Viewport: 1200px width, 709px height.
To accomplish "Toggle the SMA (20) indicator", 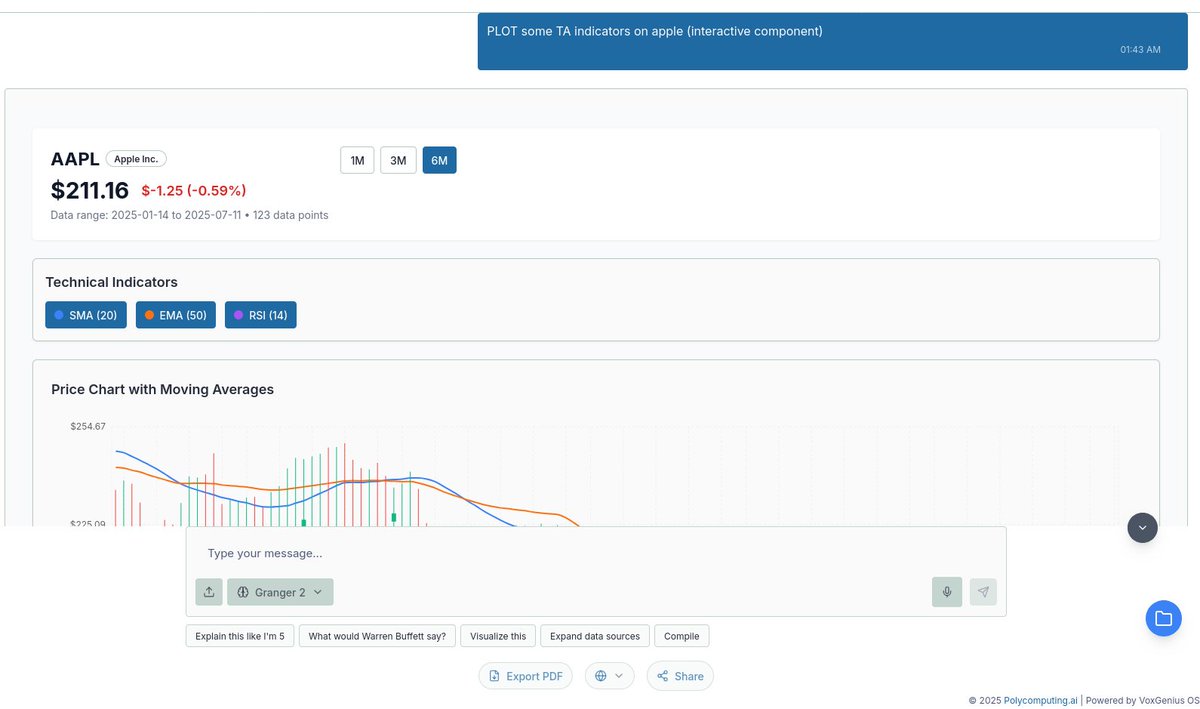I will tap(86, 315).
